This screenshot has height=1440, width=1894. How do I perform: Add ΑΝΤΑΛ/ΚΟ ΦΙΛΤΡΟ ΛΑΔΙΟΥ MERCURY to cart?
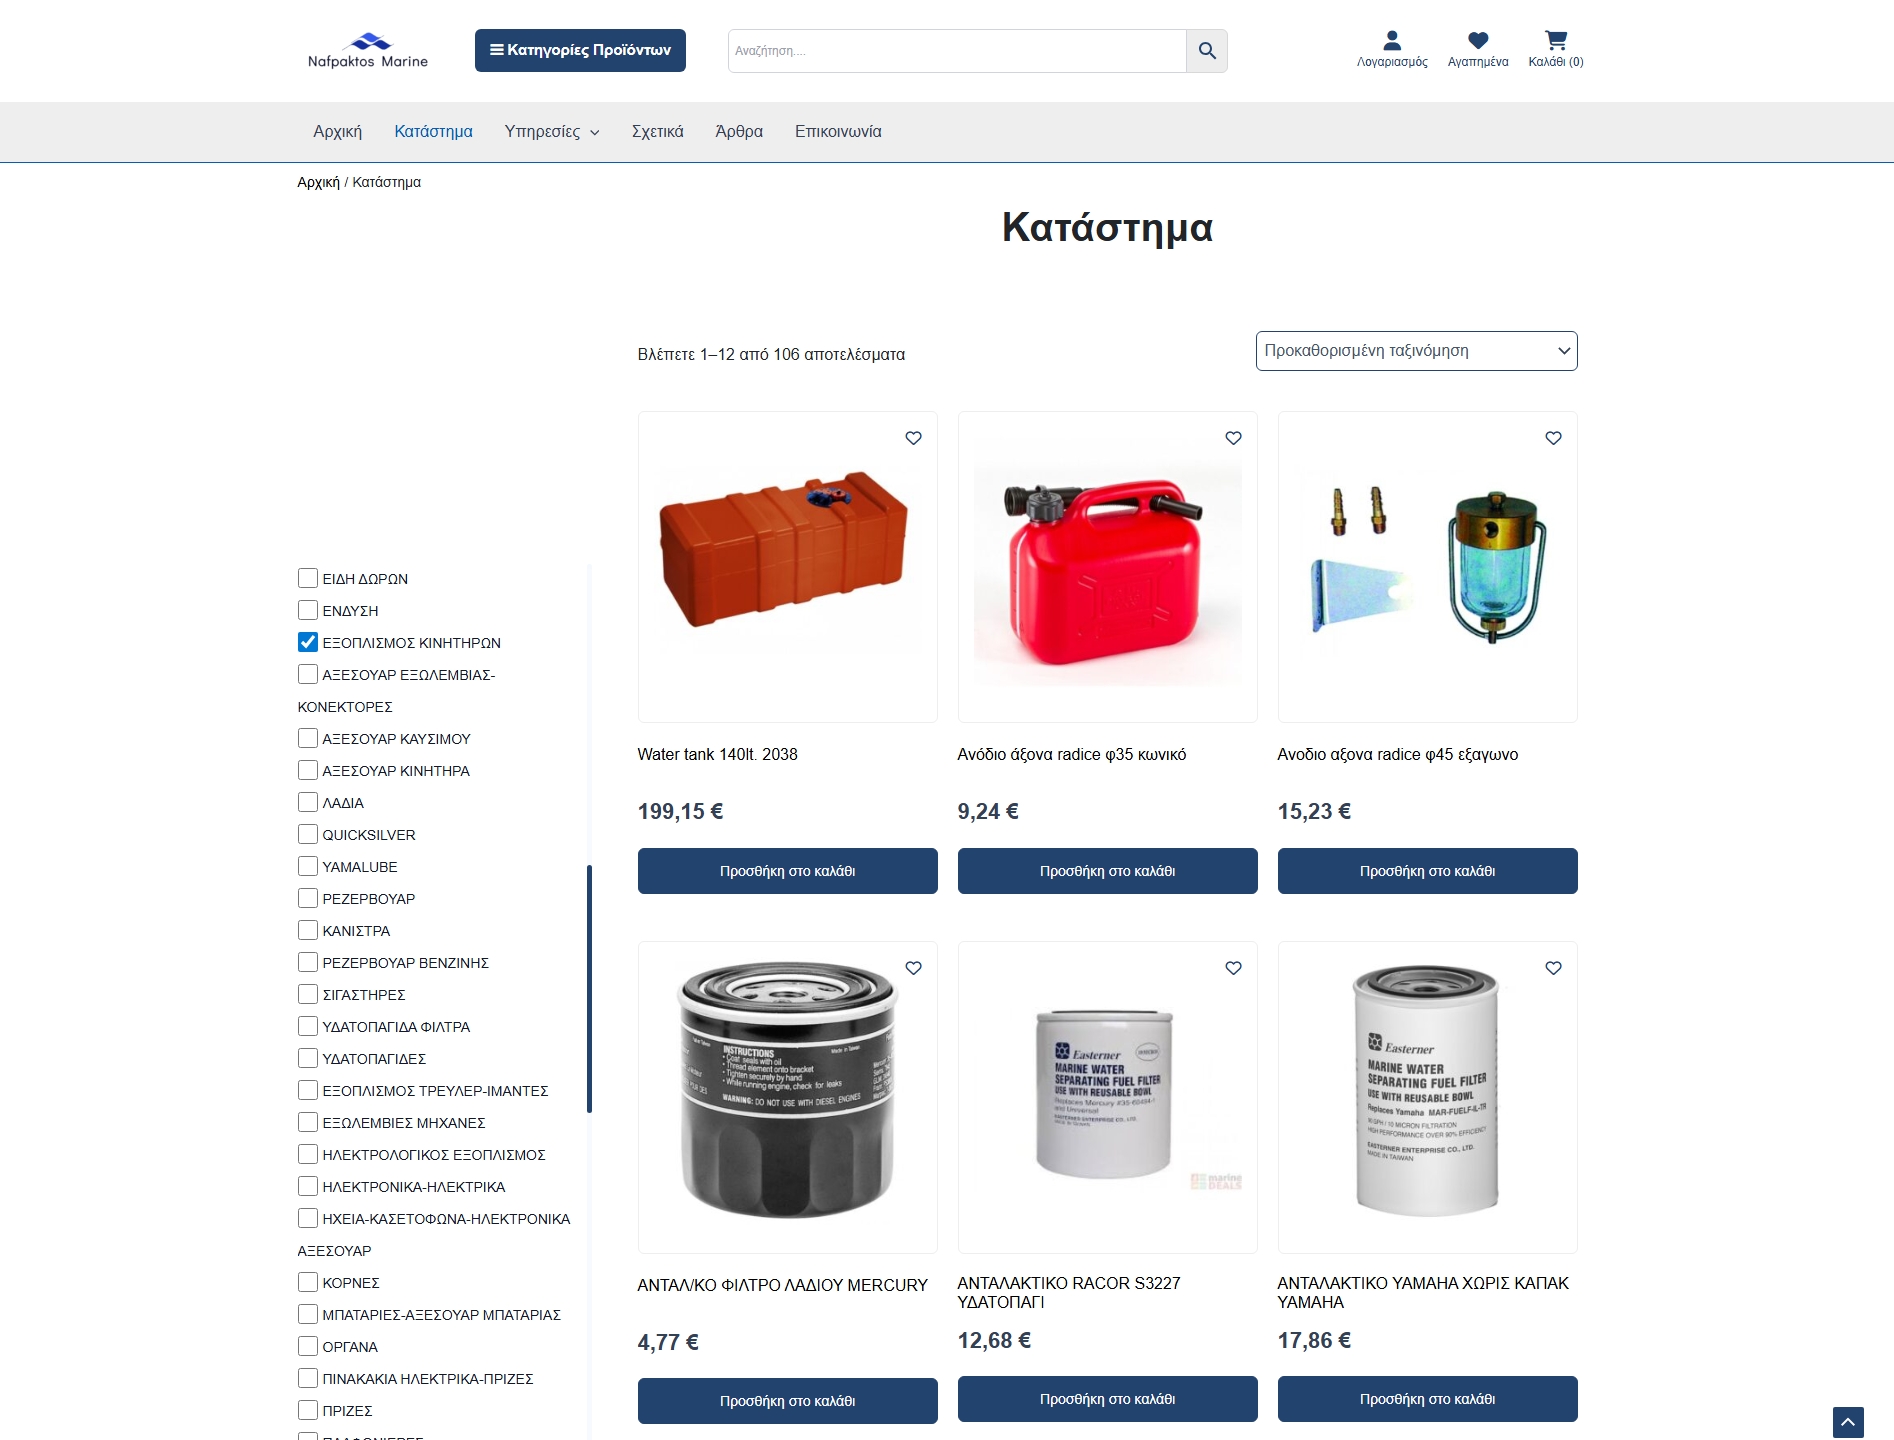pos(788,1401)
